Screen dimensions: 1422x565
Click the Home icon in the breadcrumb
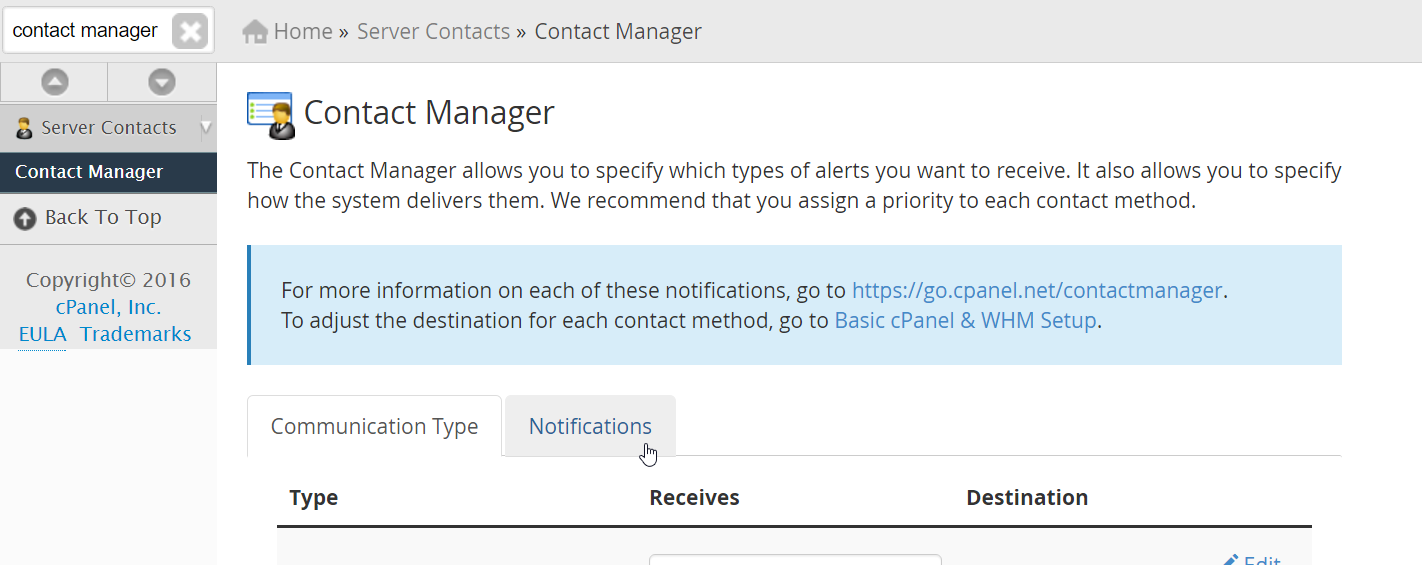256,32
